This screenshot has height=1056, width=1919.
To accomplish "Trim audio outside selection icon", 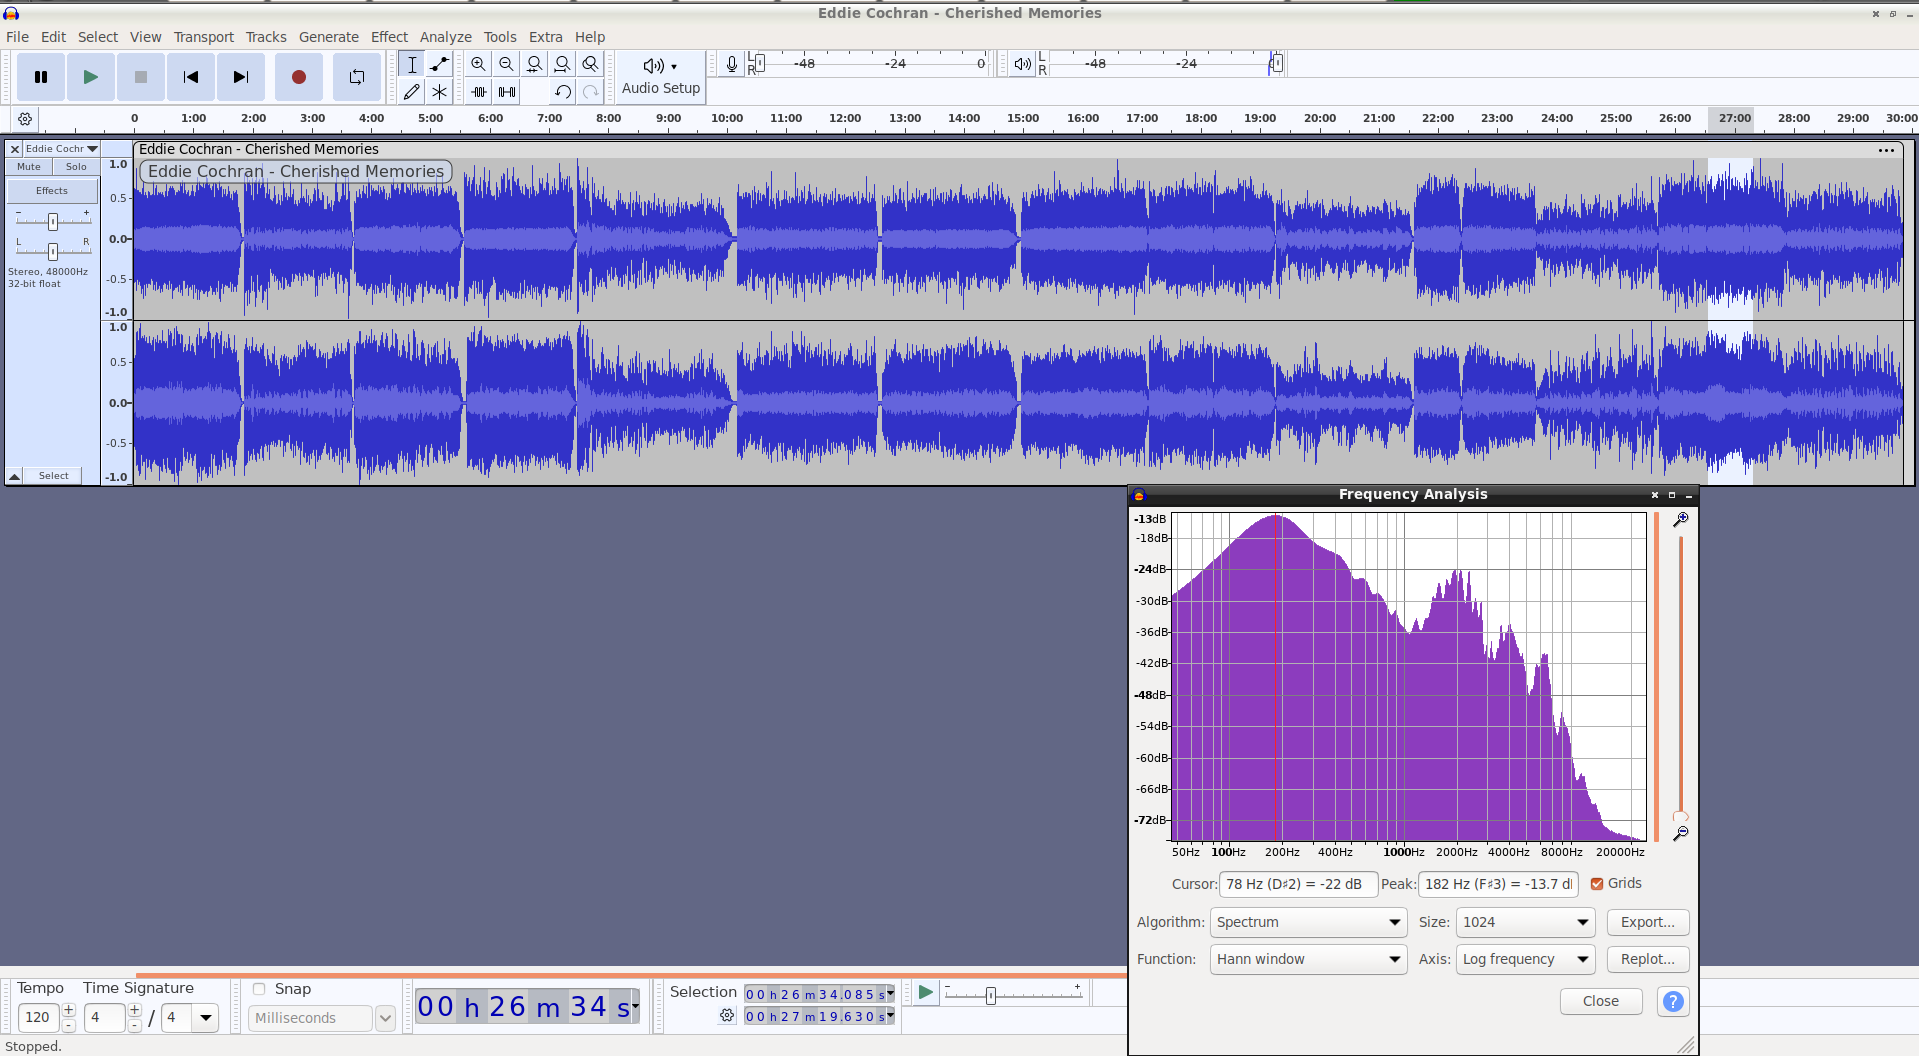I will pos(479,91).
